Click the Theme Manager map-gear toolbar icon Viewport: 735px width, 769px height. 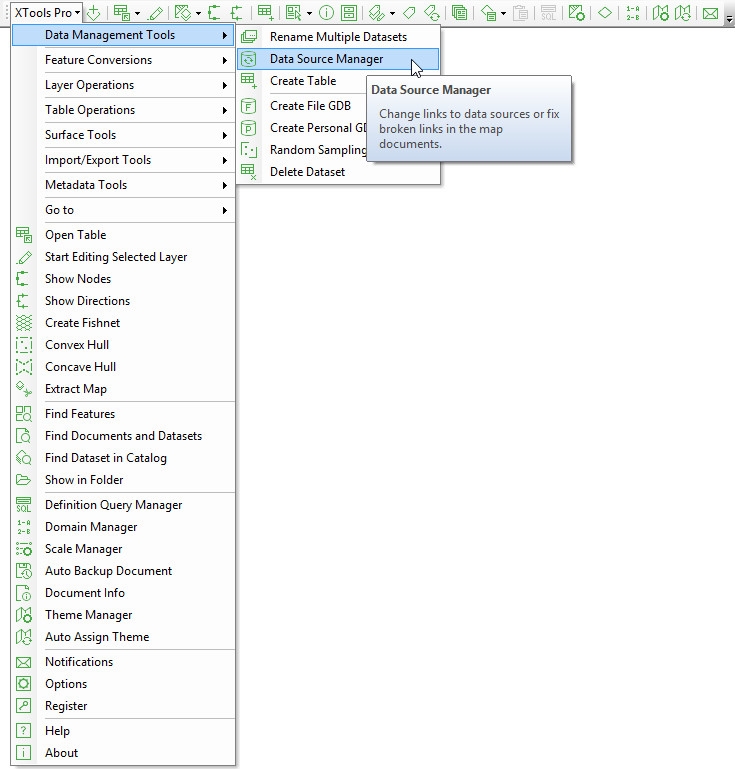pos(660,13)
